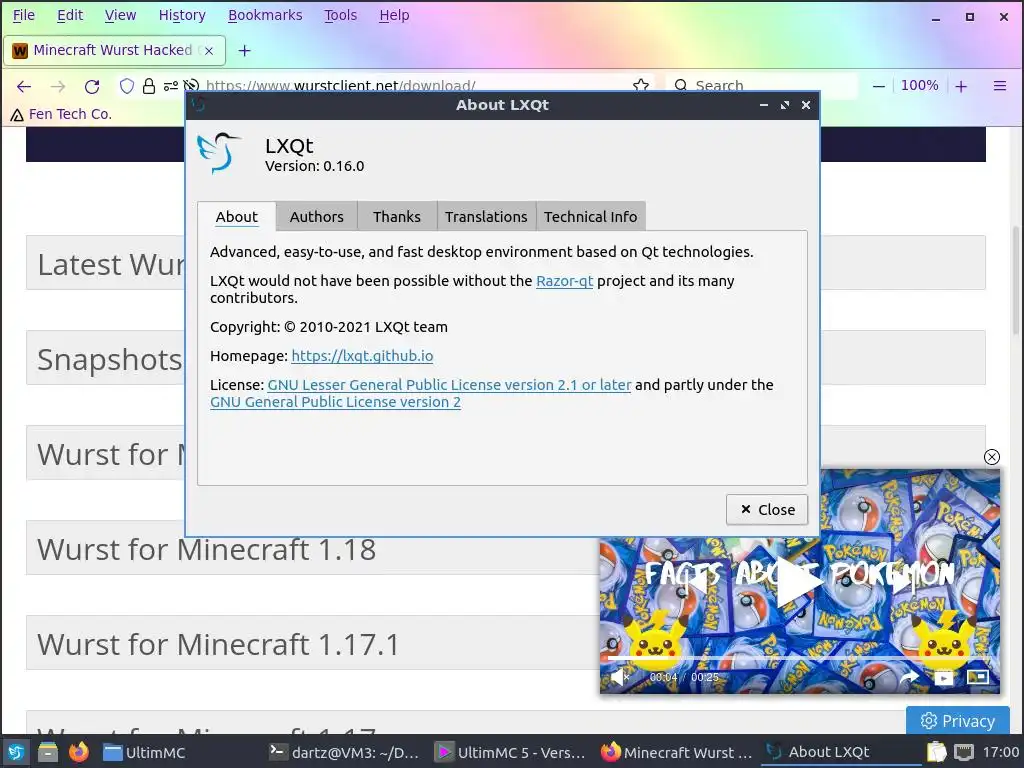The width and height of the screenshot is (1024, 768).
Task: Click the 17:00 clock
Action: coord(1000,752)
